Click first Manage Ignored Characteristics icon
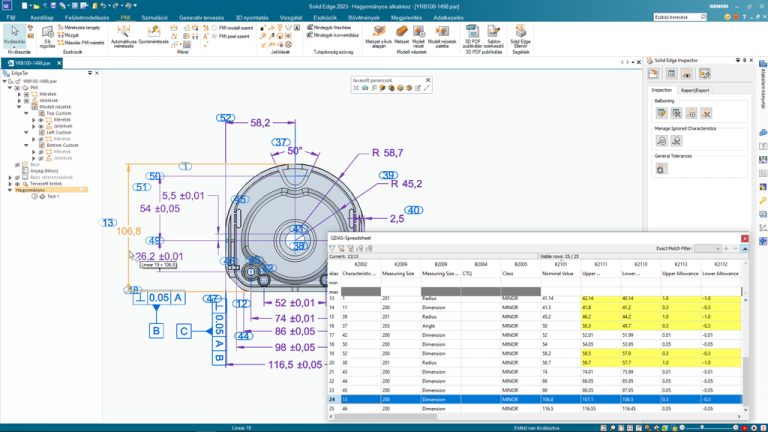768x432 pixels. (x=661, y=141)
